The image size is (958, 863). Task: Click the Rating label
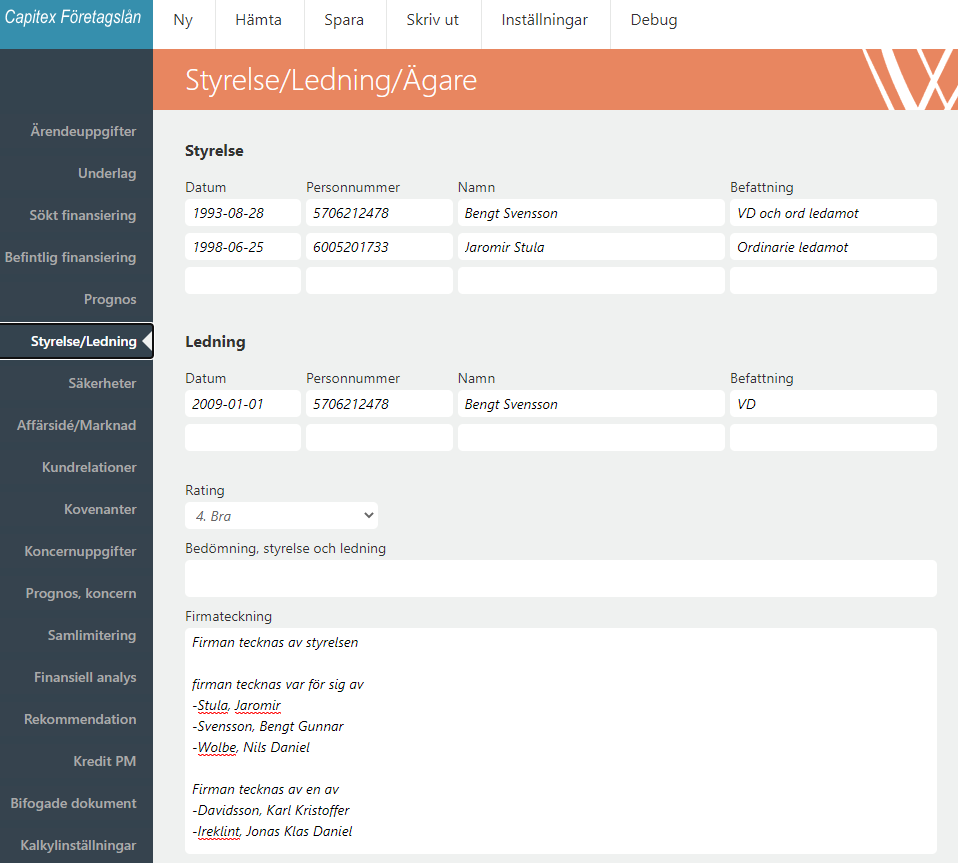pos(205,490)
